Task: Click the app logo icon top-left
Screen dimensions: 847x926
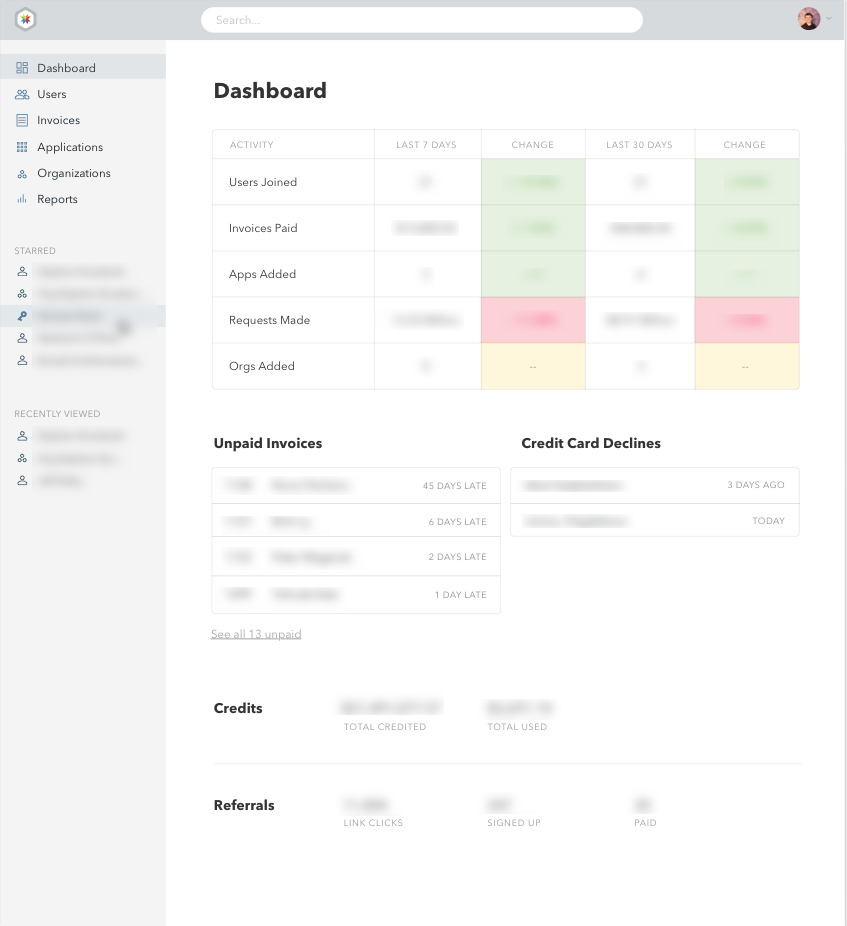Action: (26, 18)
